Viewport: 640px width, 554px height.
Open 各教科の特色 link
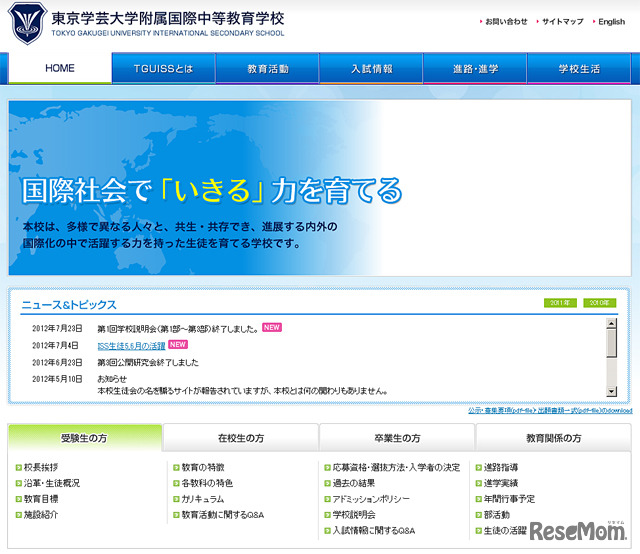[207, 483]
